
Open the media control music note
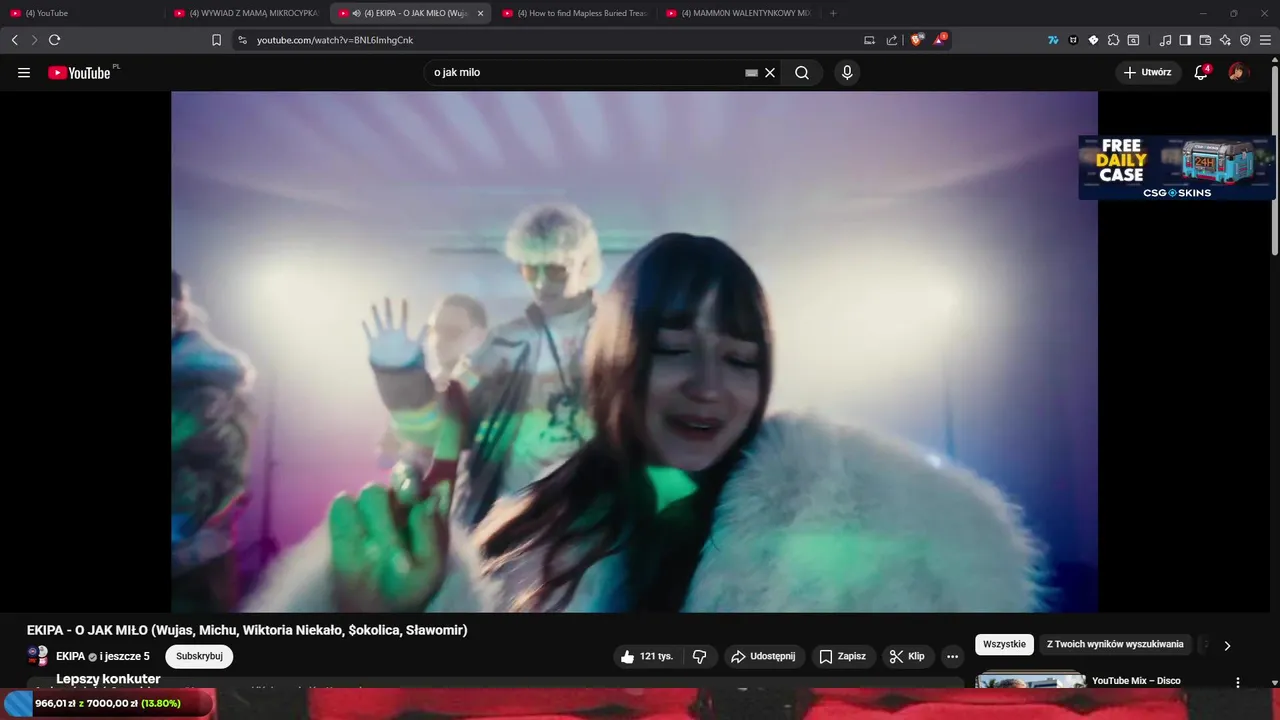click(1165, 40)
